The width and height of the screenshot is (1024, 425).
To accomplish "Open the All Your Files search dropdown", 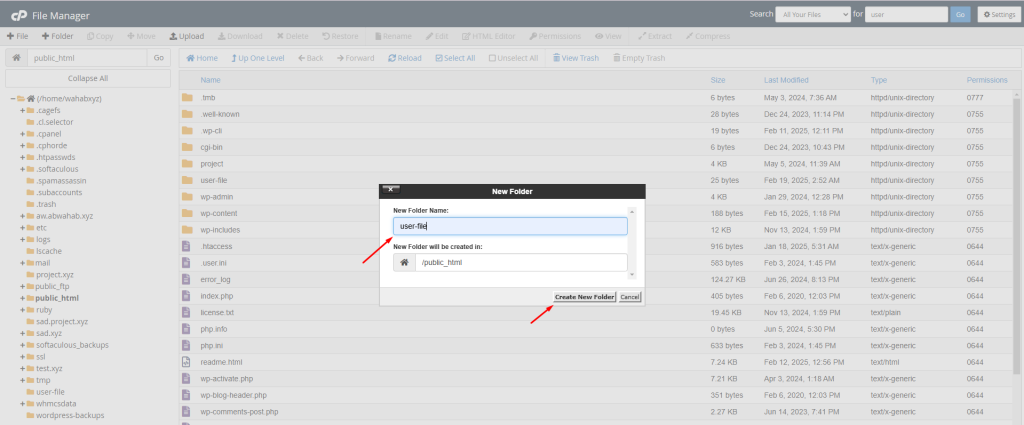I will [813, 15].
